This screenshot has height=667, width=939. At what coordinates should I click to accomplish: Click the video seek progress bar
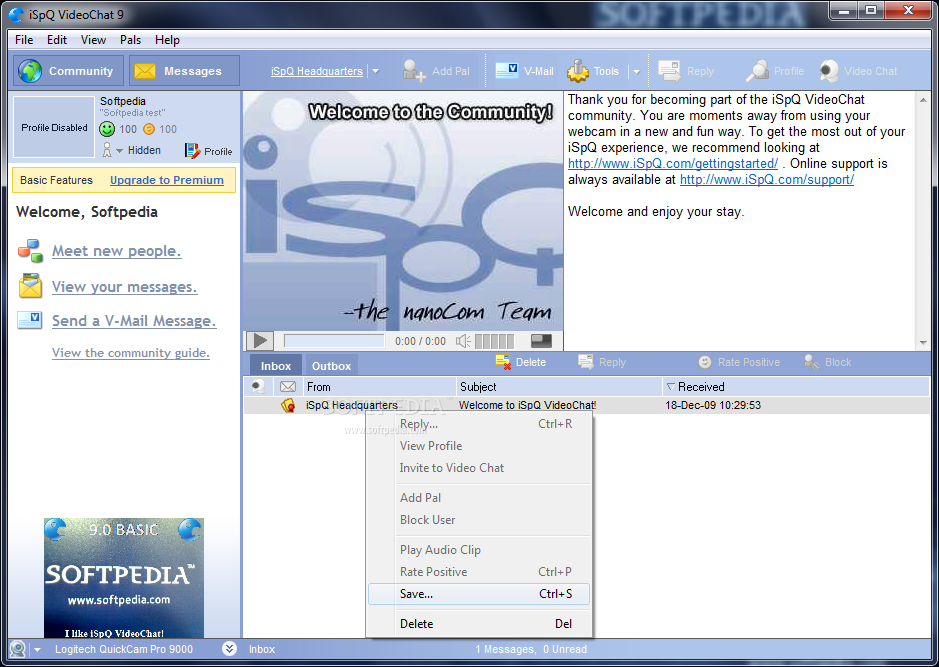point(334,341)
